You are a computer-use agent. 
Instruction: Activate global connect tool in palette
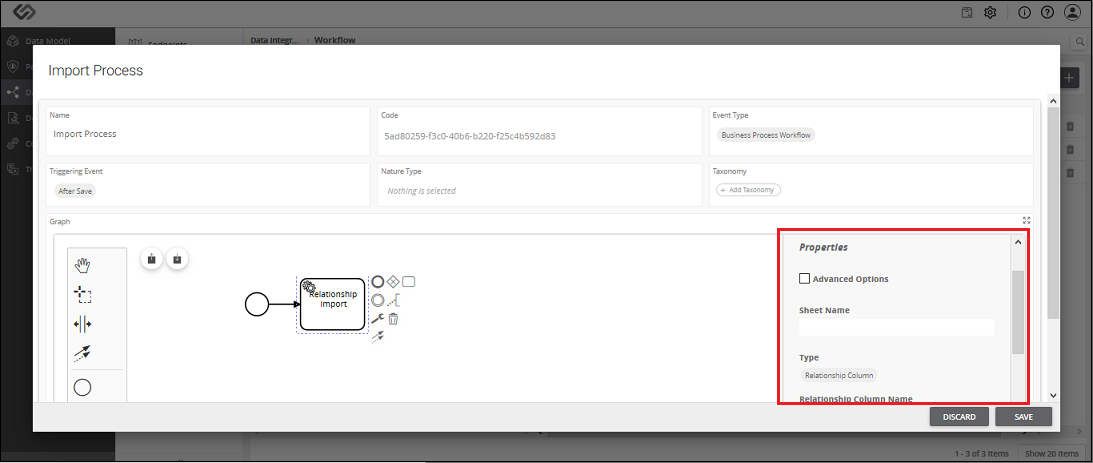click(83, 354)
